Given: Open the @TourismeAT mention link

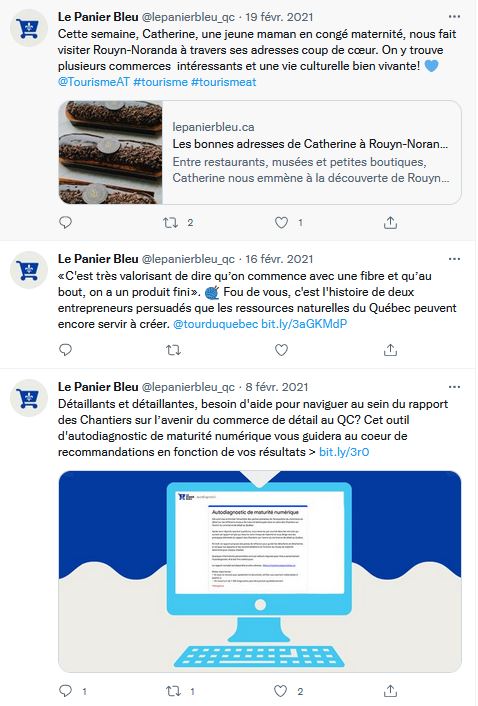Looking at the screenshot, I should (x=94, y=82).
